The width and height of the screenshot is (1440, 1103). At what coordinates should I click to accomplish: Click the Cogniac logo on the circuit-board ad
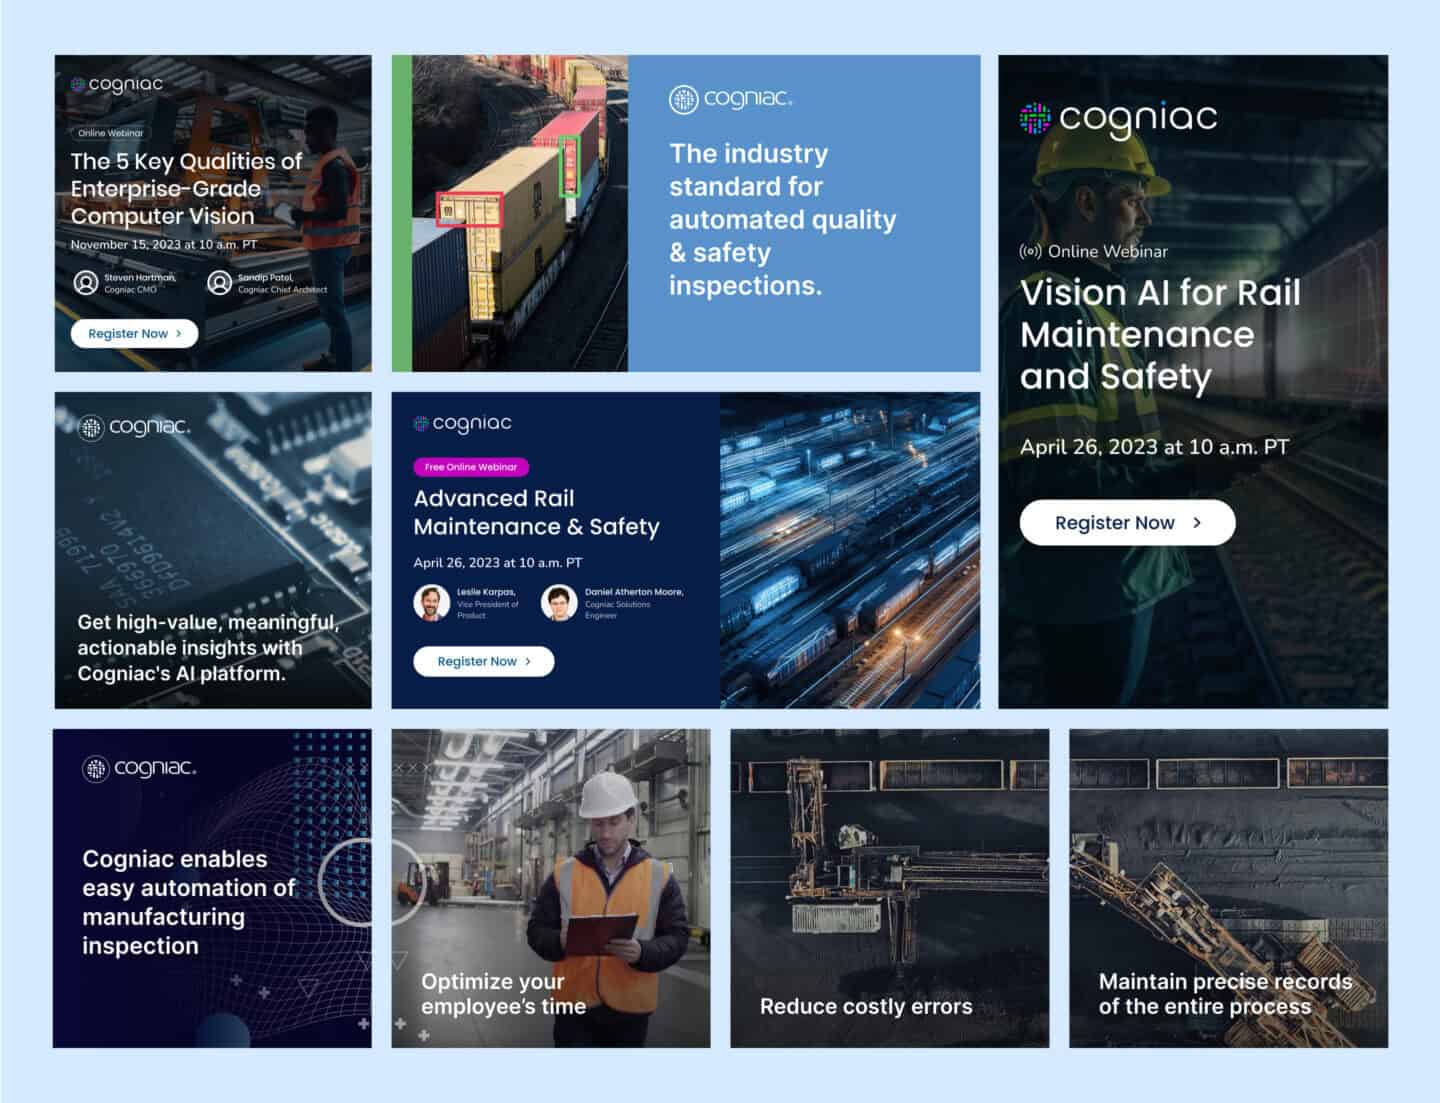tap(134, 427)
